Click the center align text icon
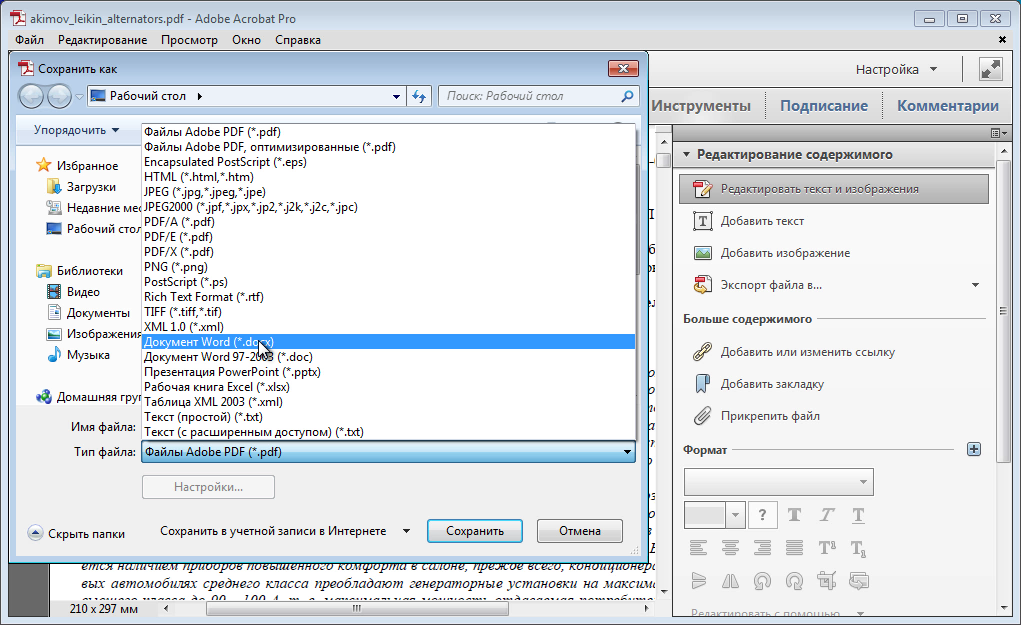The image size is (1021, 625). pyautogui.click(x=730, y=548)
